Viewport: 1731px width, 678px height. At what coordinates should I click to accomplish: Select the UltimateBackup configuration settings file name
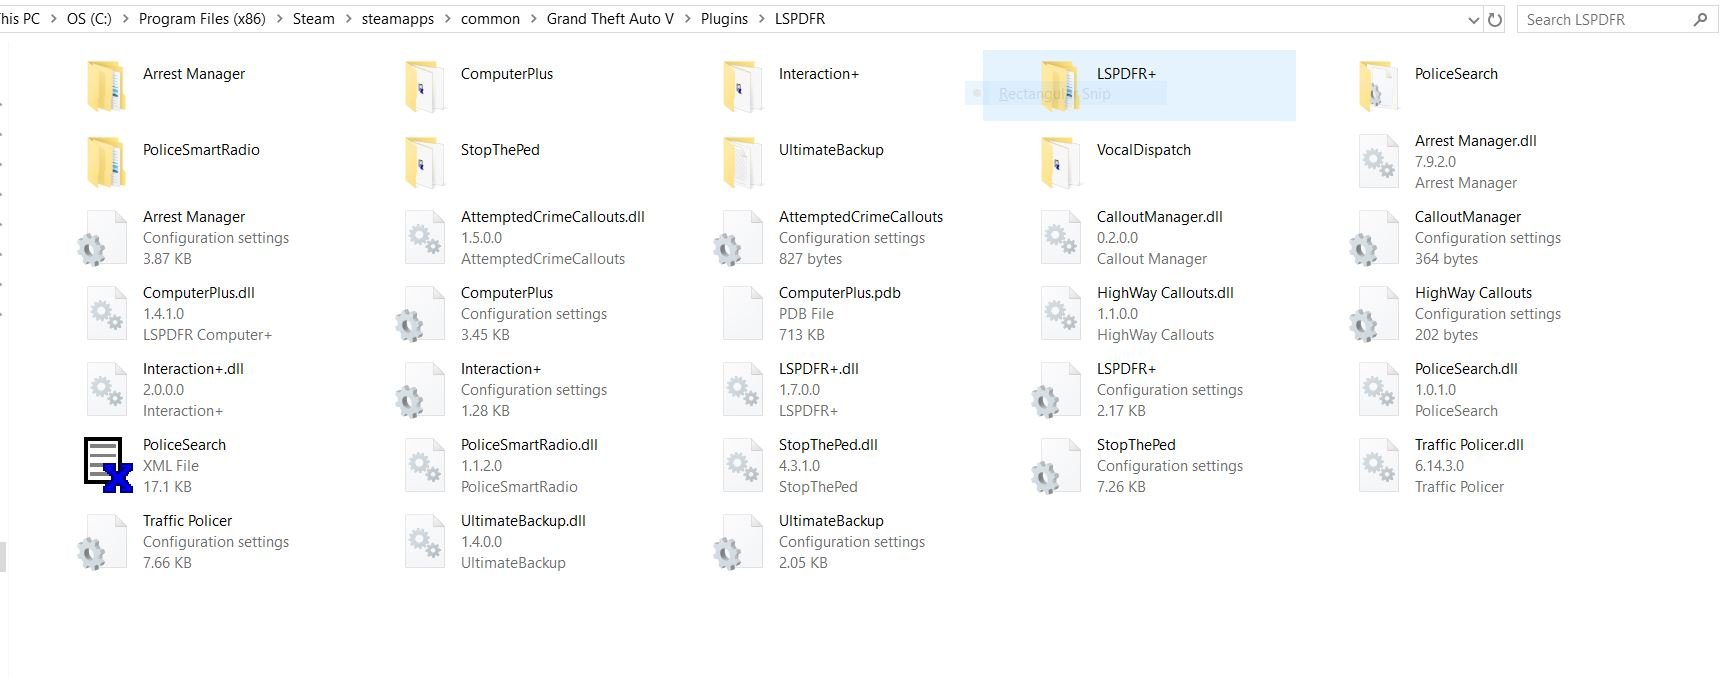click(831, 521)
